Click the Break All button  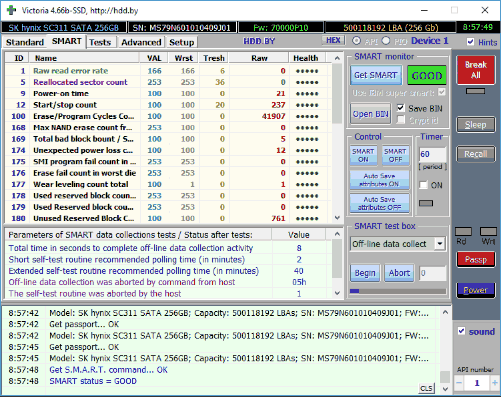click(476, 70)
